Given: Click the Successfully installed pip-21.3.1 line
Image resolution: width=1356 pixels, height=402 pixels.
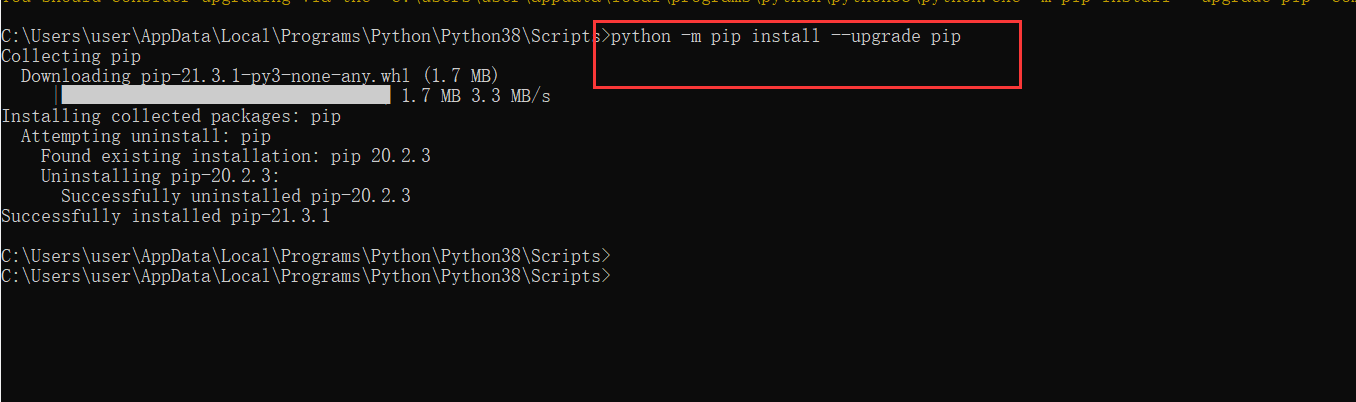Looking at the screenshot, I should pyautogui.click(x=166, y=217).
